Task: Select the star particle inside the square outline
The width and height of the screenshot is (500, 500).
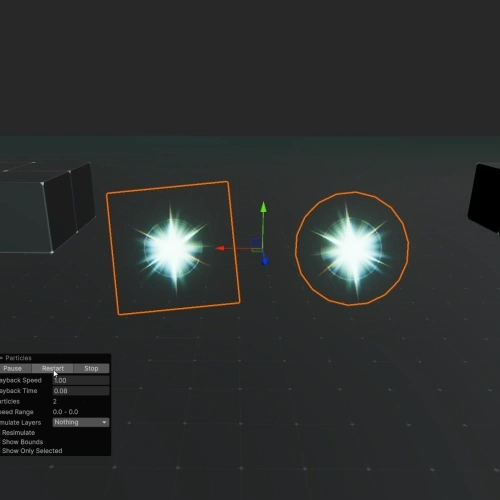Action: (172, 248)
